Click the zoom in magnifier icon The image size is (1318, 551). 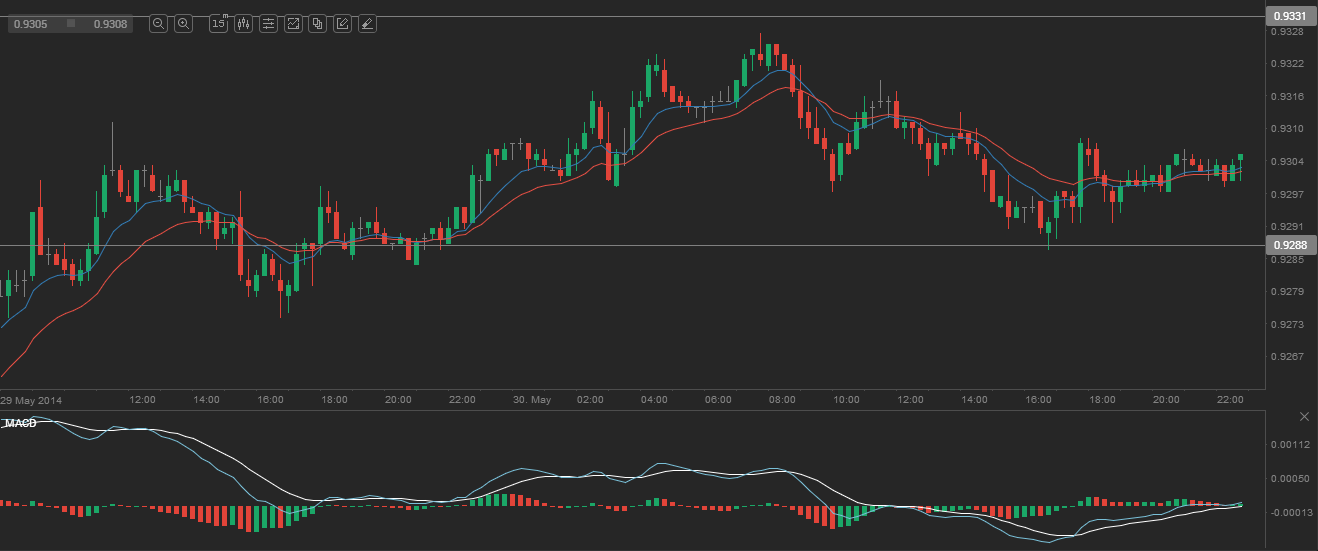coord(183,24)
